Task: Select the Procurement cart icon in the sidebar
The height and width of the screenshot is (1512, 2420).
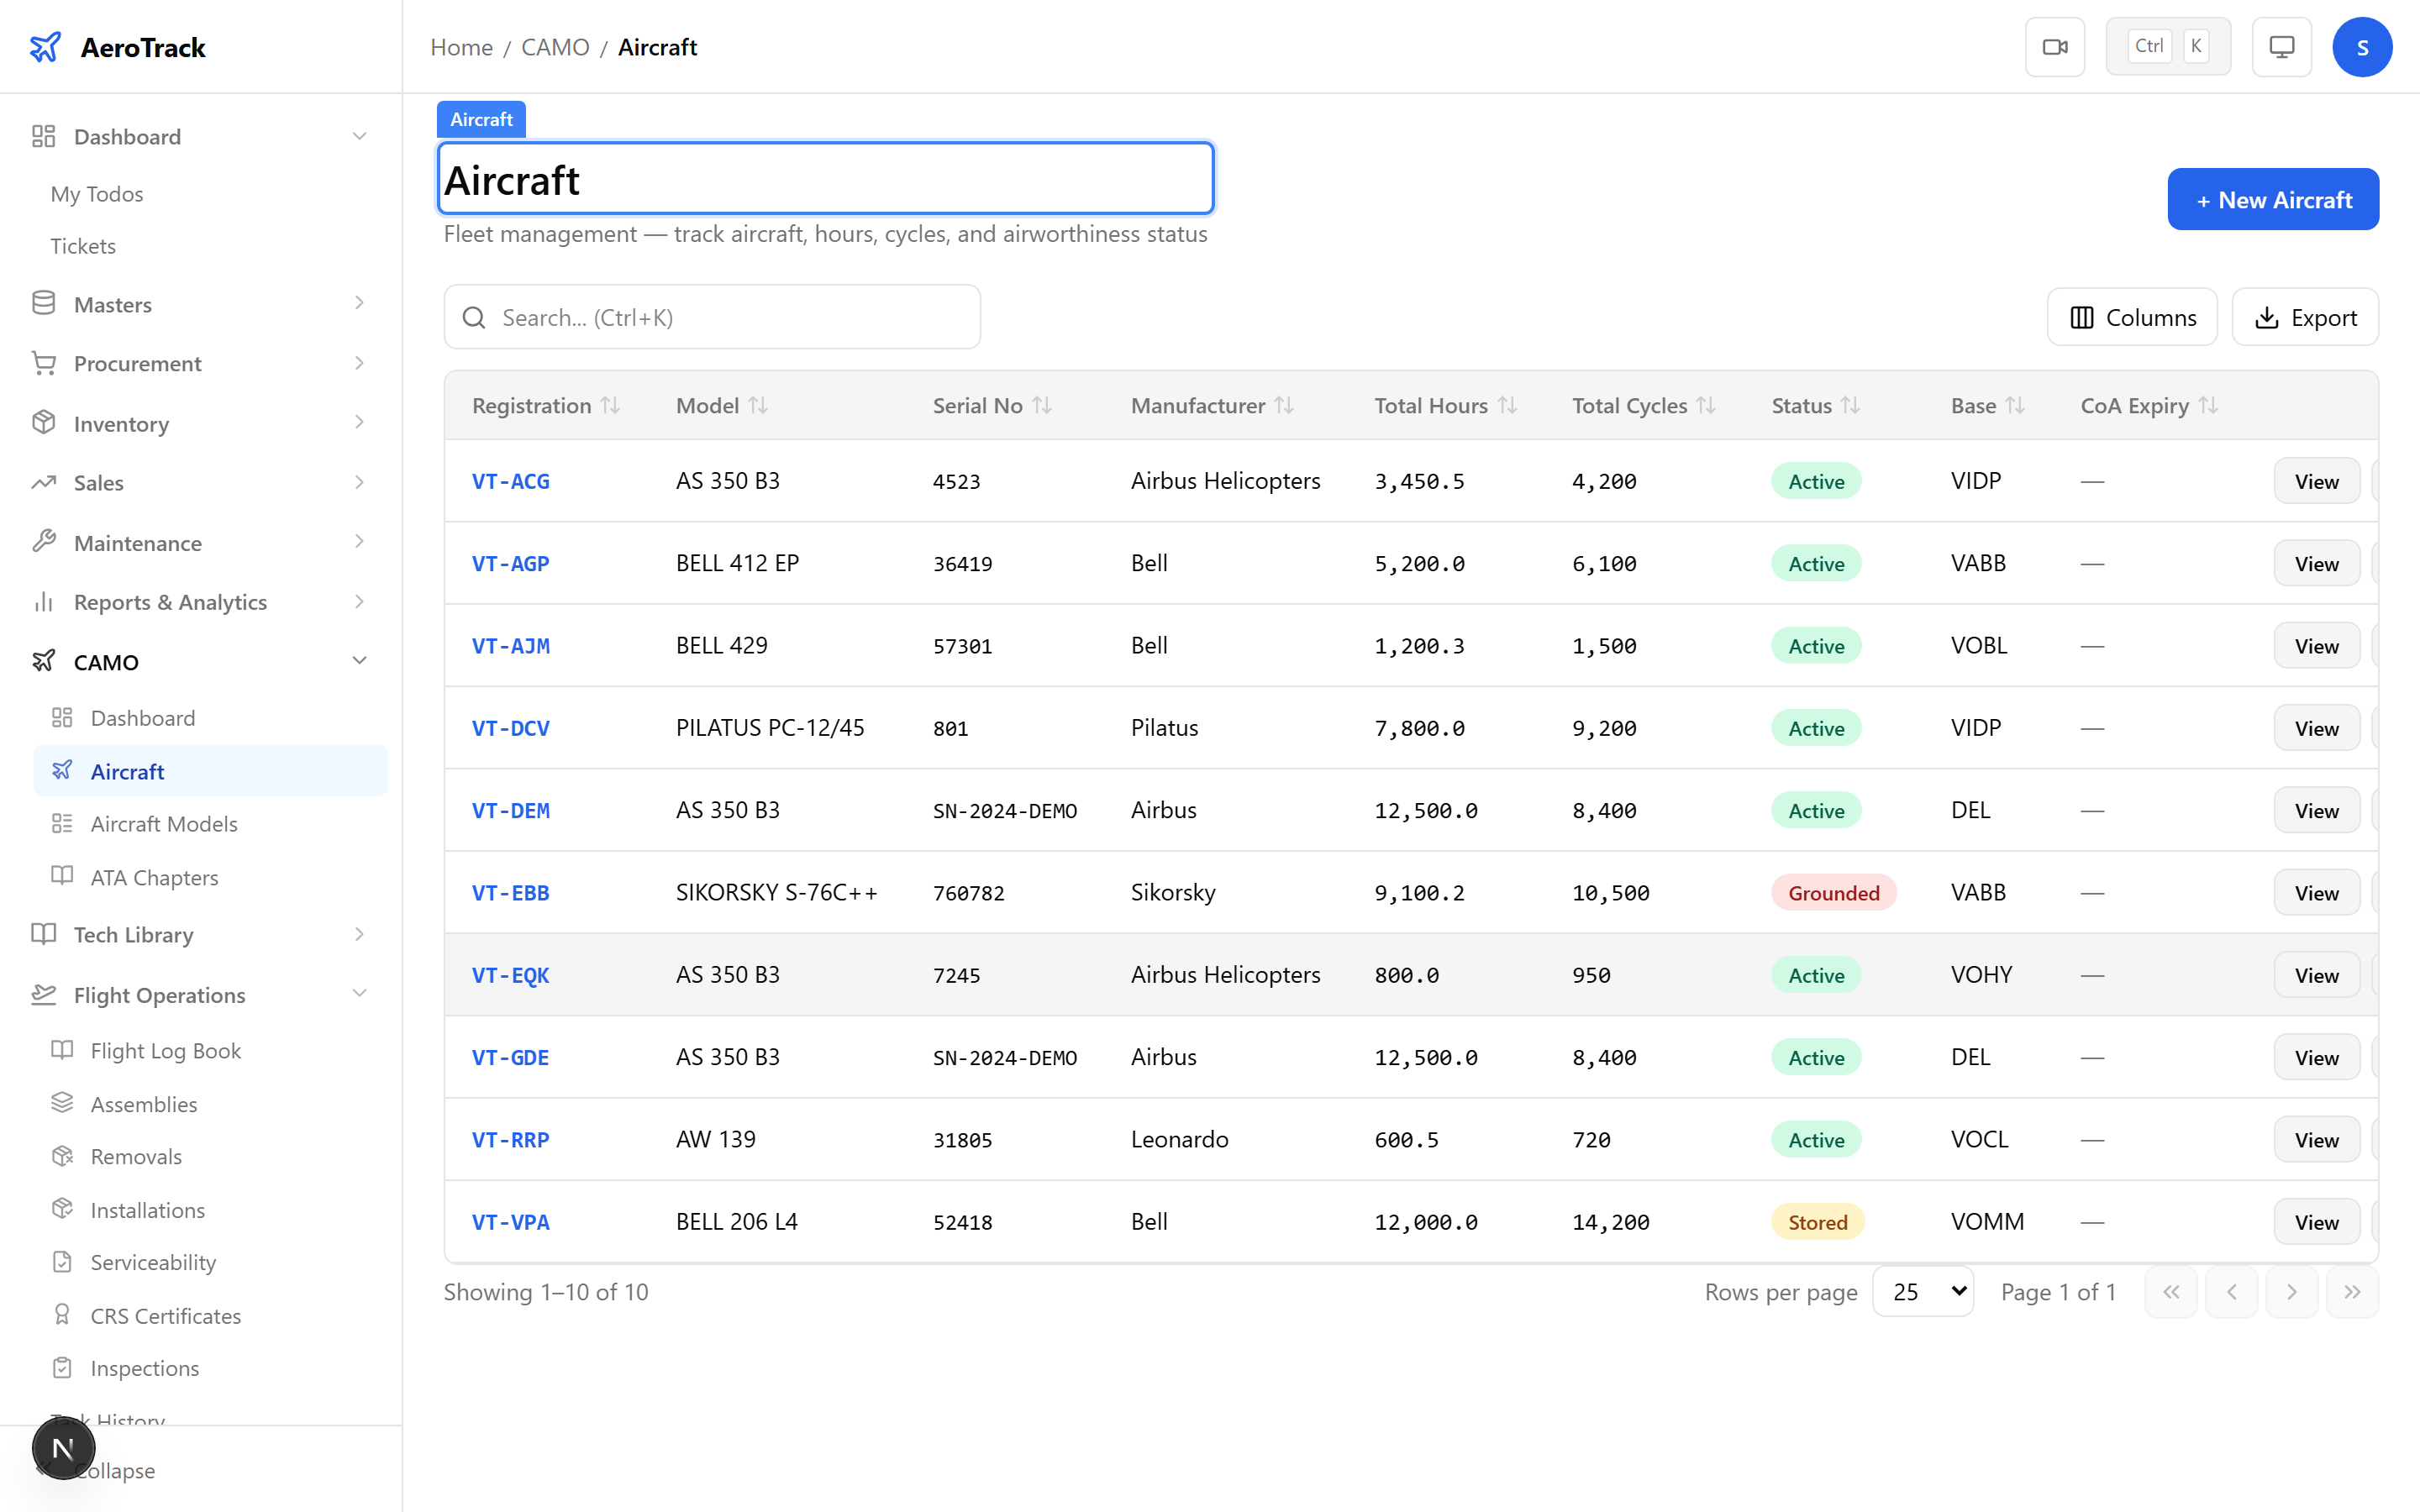Action: [x=44, y=363]
